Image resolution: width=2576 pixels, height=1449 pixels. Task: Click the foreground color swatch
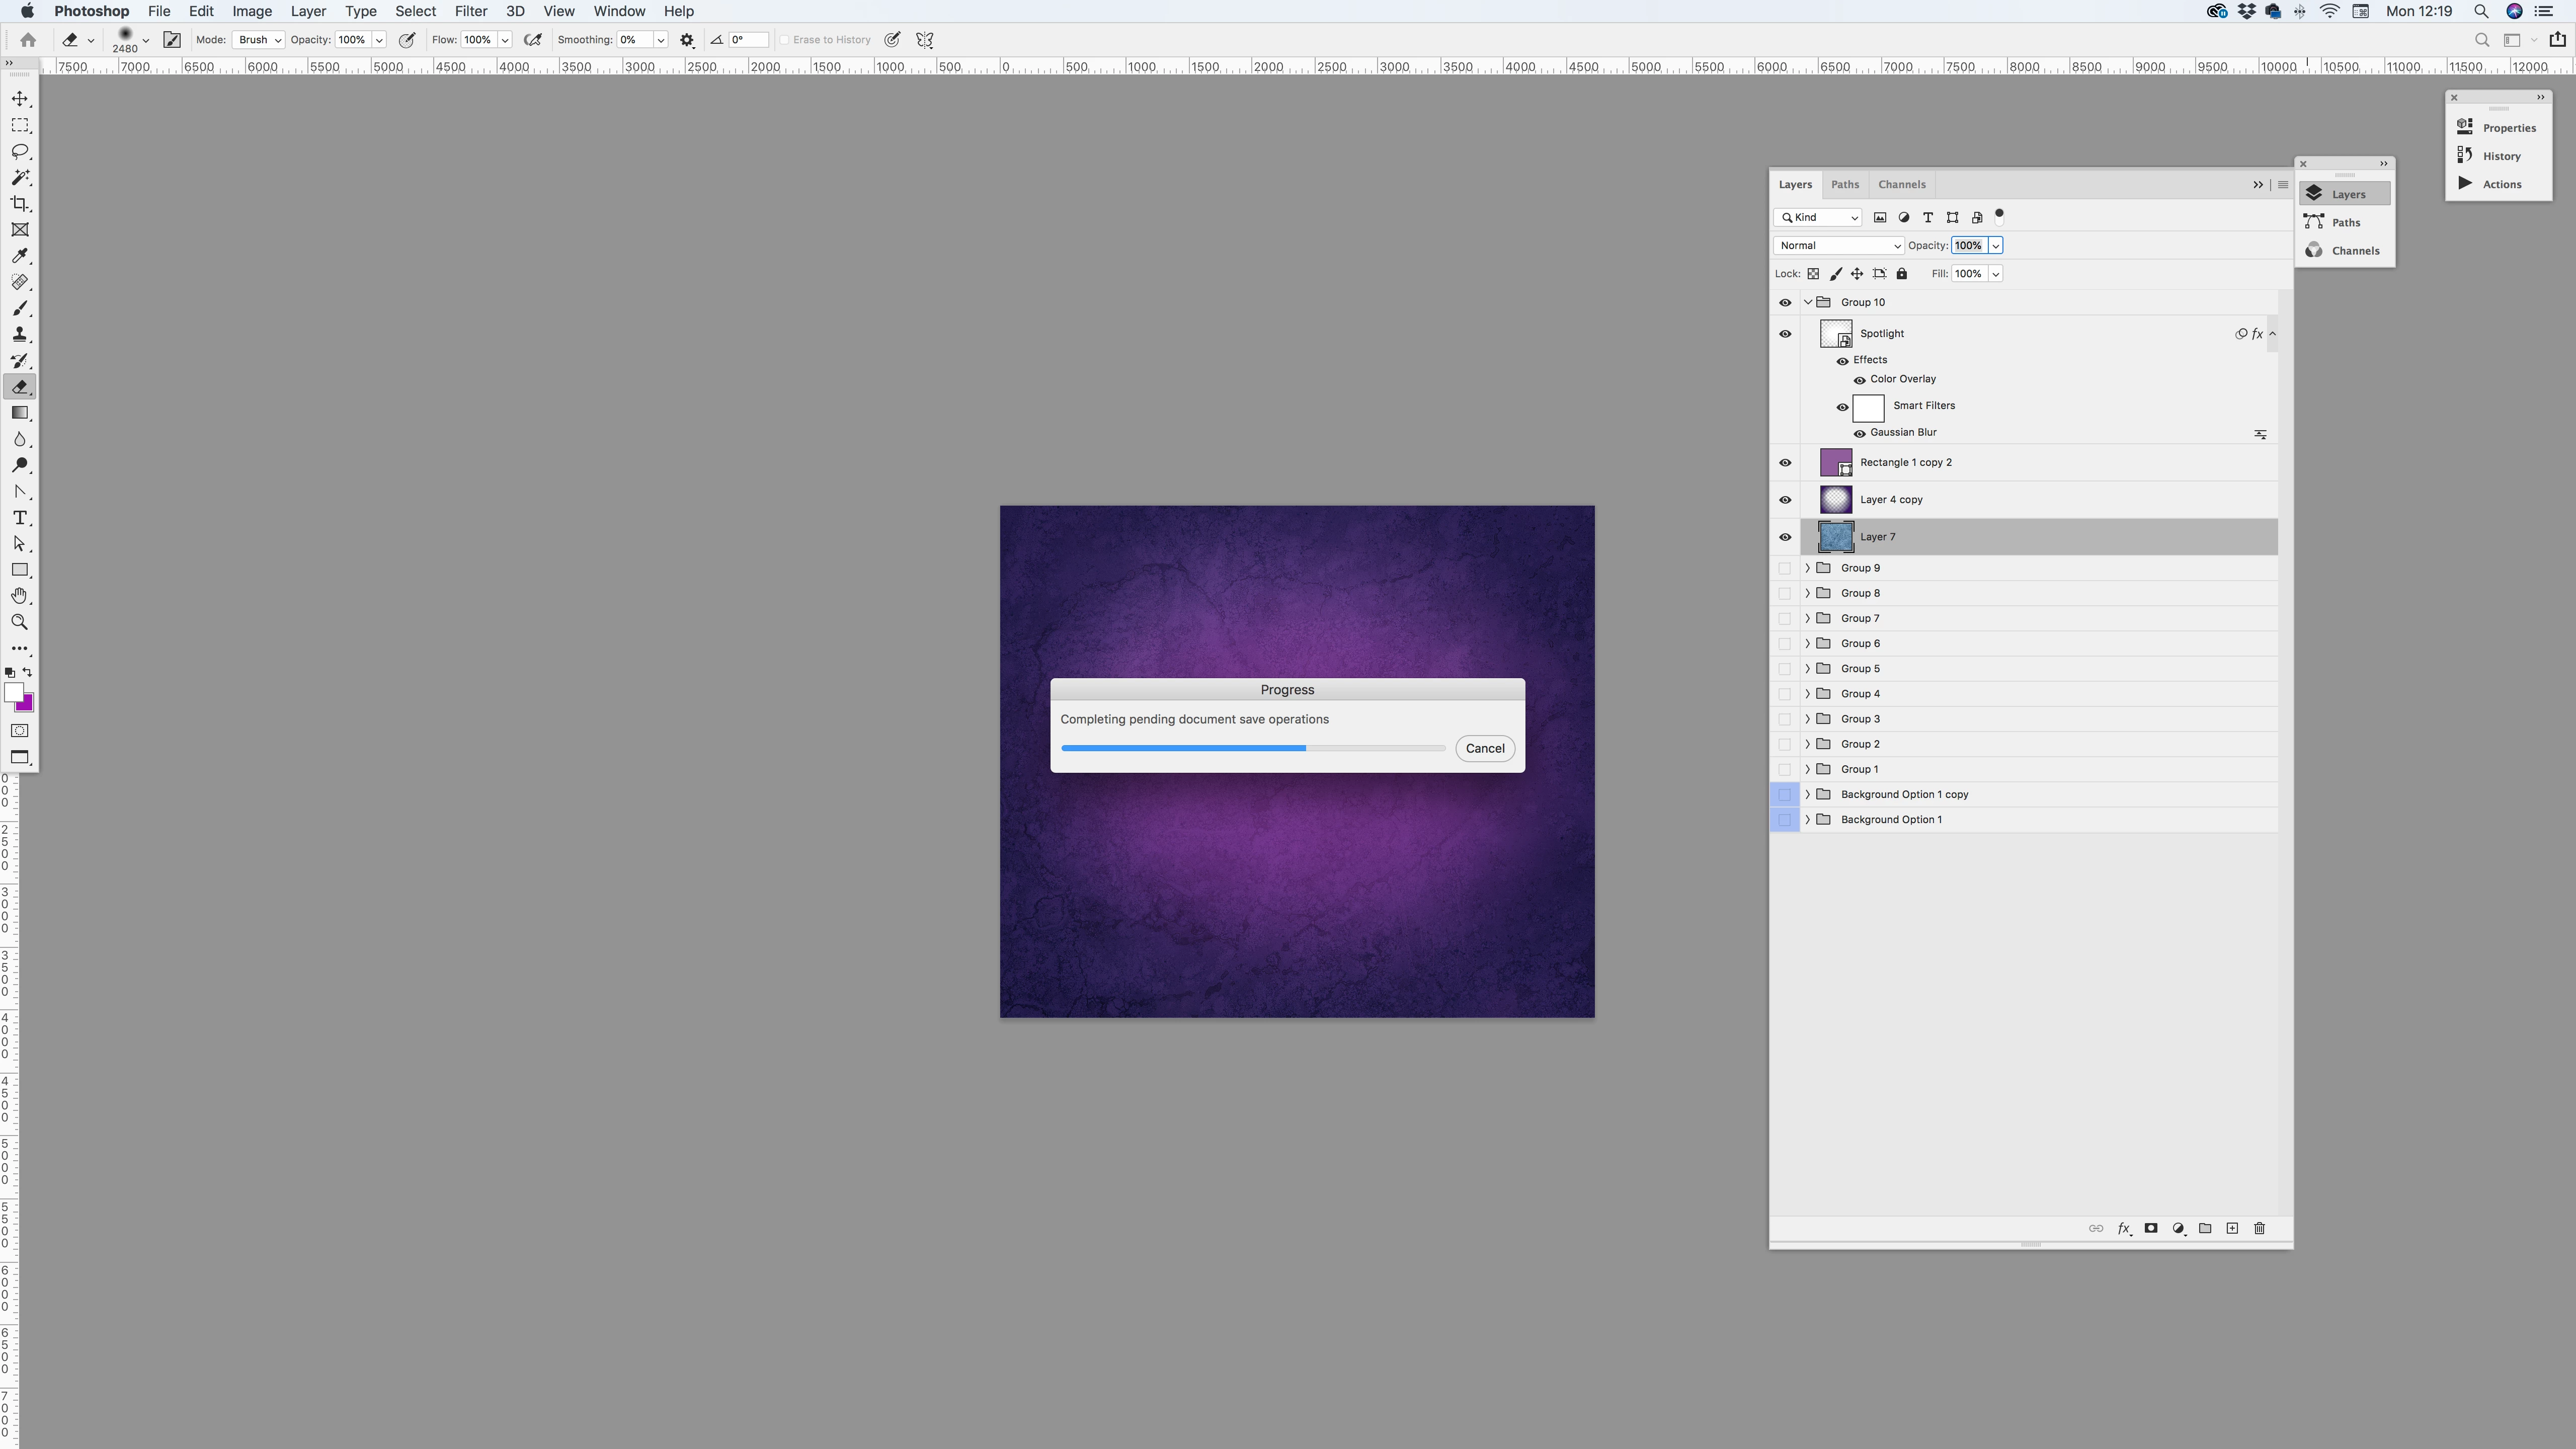(13, 692)
